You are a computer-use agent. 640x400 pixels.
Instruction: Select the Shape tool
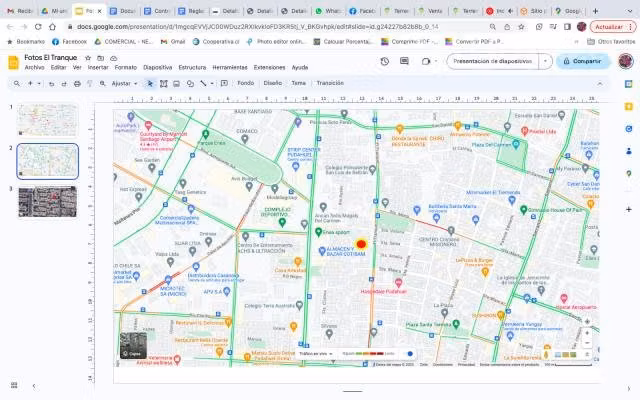tap(190, 83)
